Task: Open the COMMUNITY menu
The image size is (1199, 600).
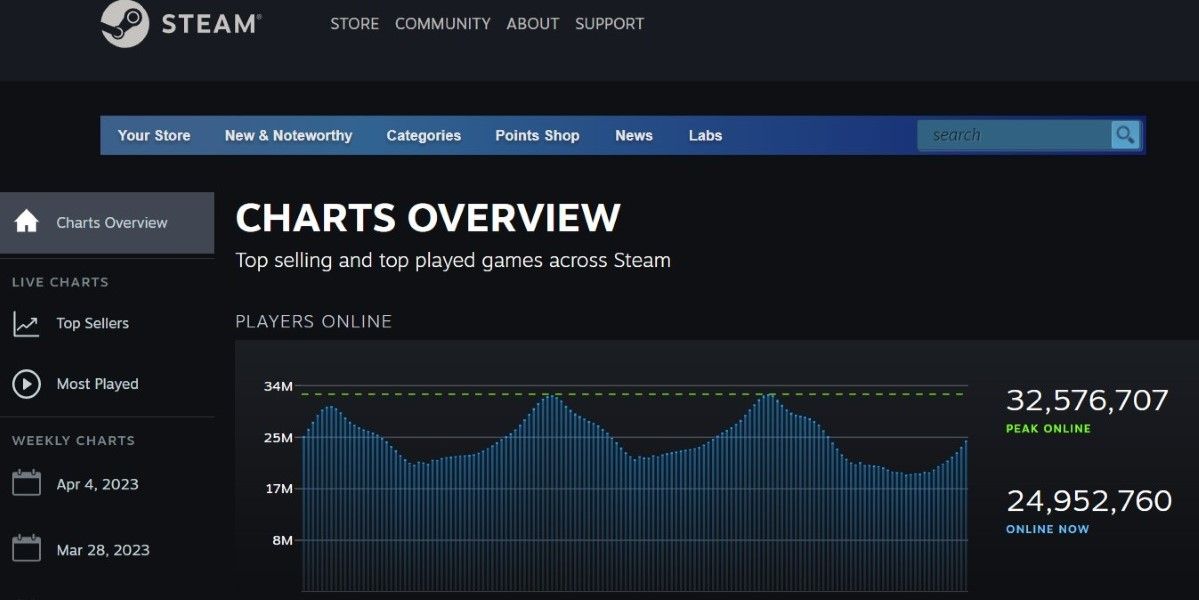Action: [x=443, y=24]
